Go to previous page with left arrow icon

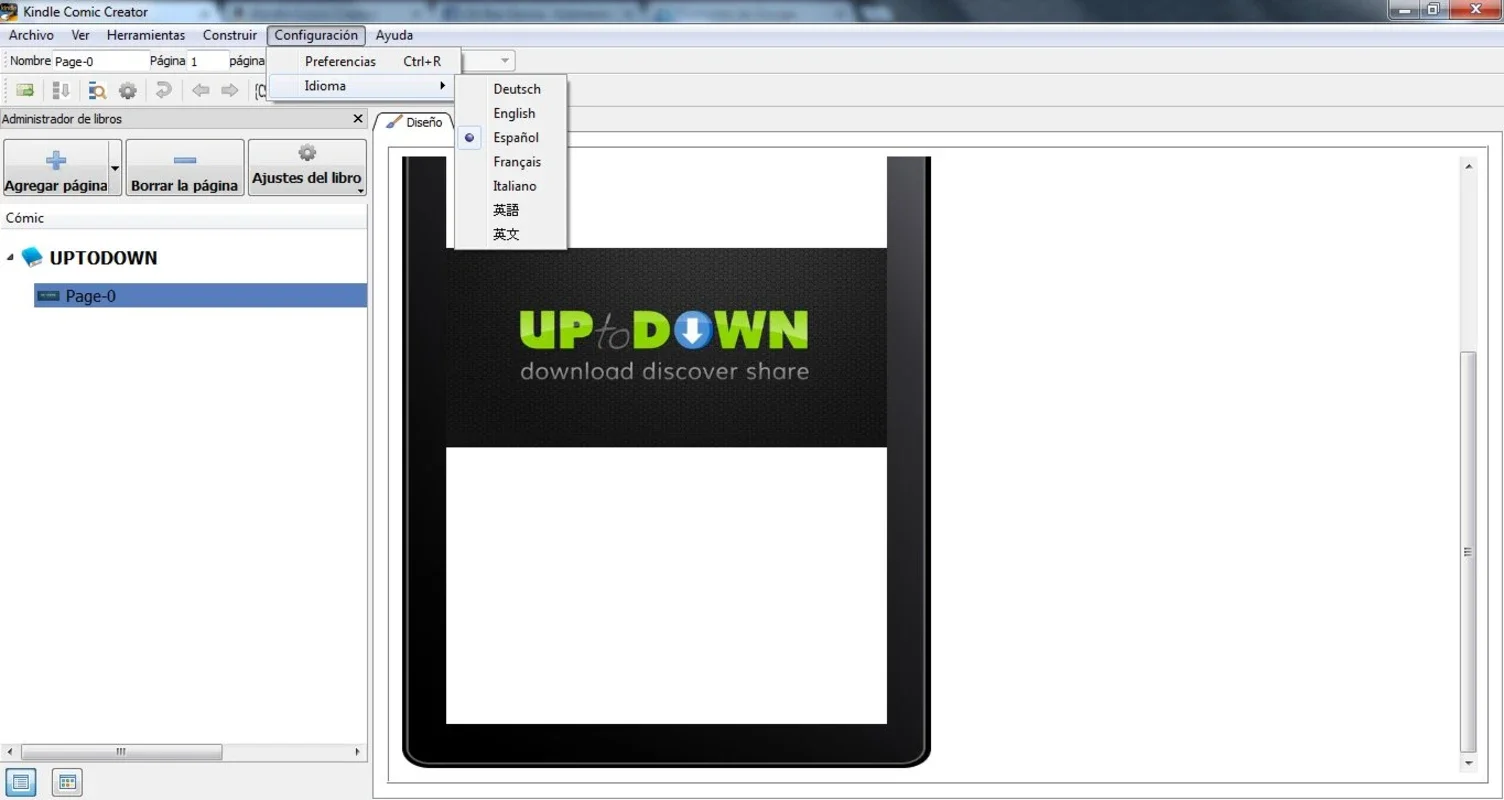[201, 91]
